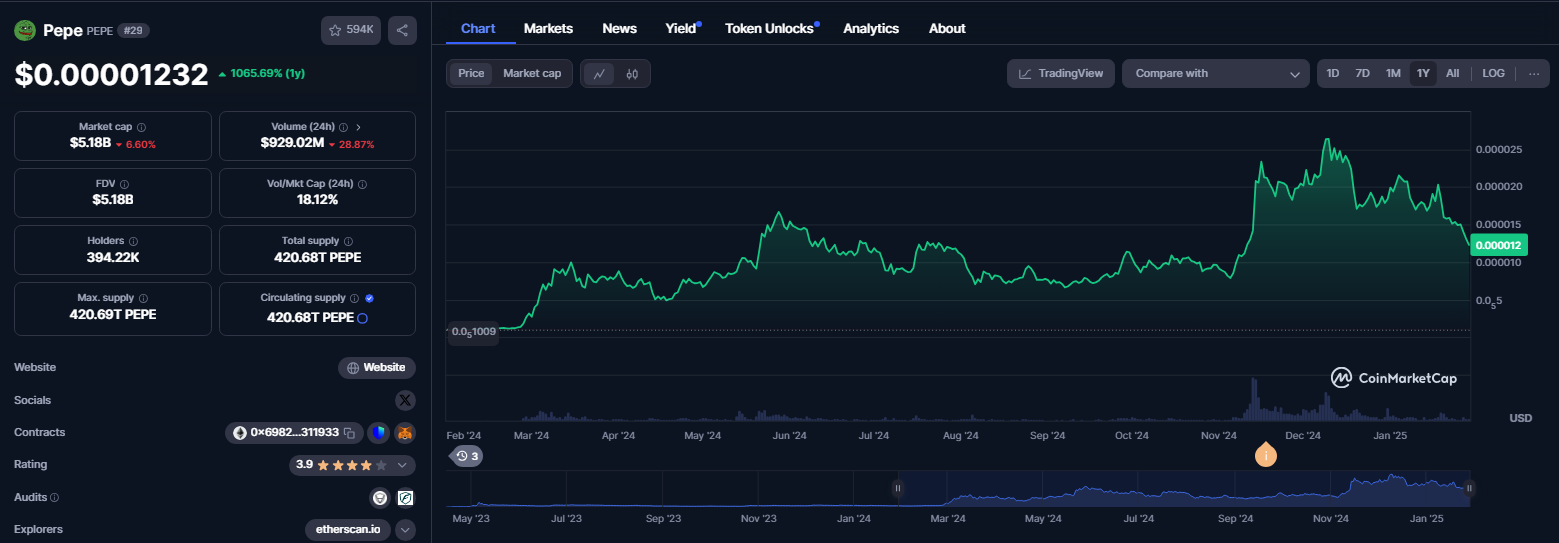Click Holders info icon
Image resolution: width=1559 pixels, height=543 pixels.
133,242
